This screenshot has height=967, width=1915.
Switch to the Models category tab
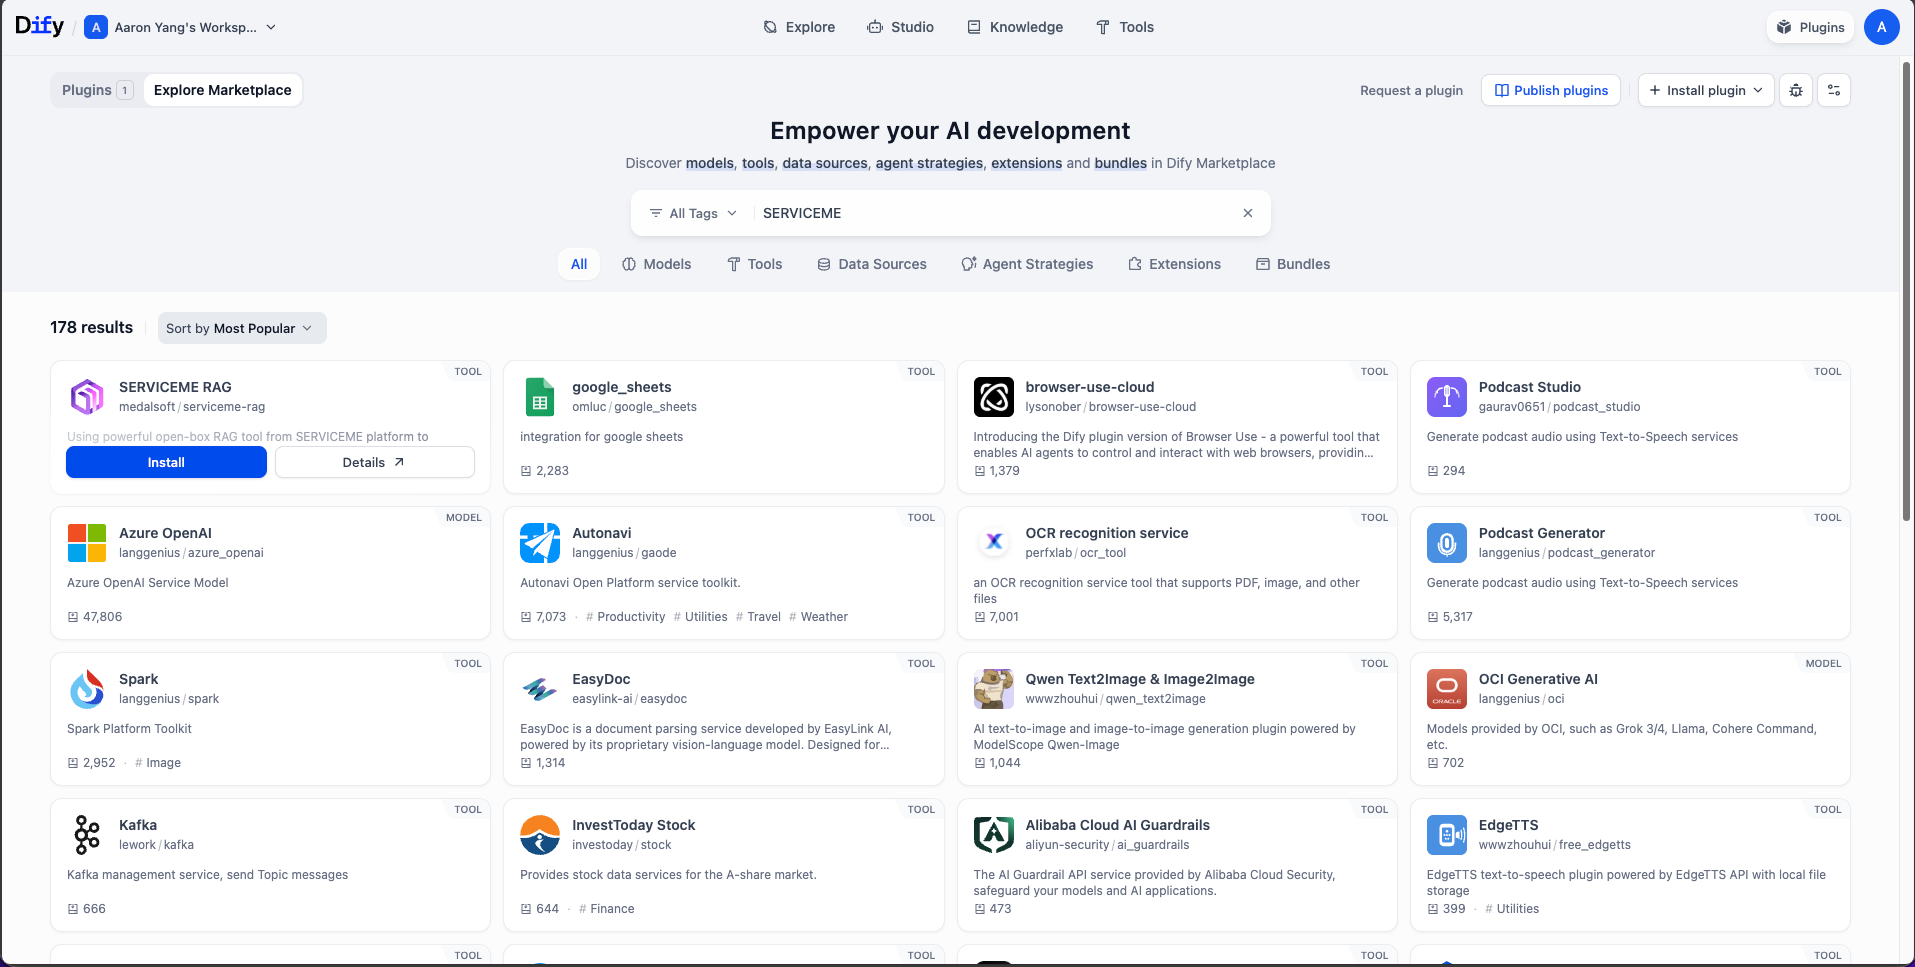pos(657,264)
